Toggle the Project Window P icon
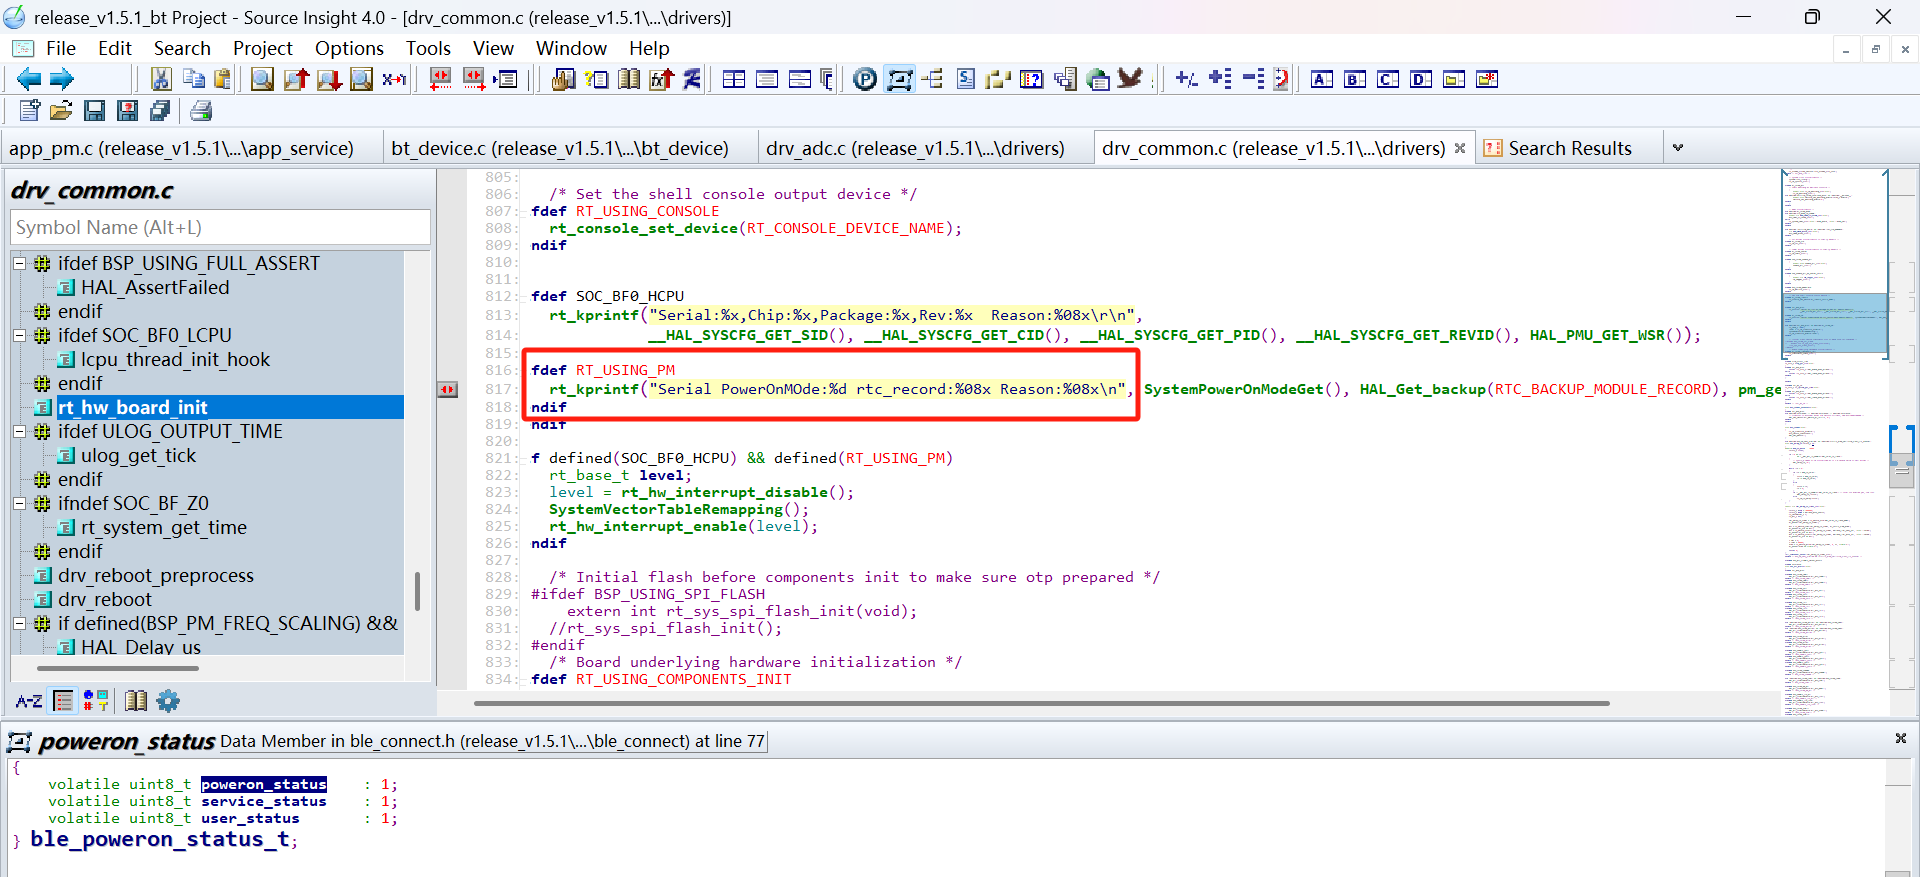Image resolution: width=1920 pixels, height=877 pixels. tap(865, 79)
